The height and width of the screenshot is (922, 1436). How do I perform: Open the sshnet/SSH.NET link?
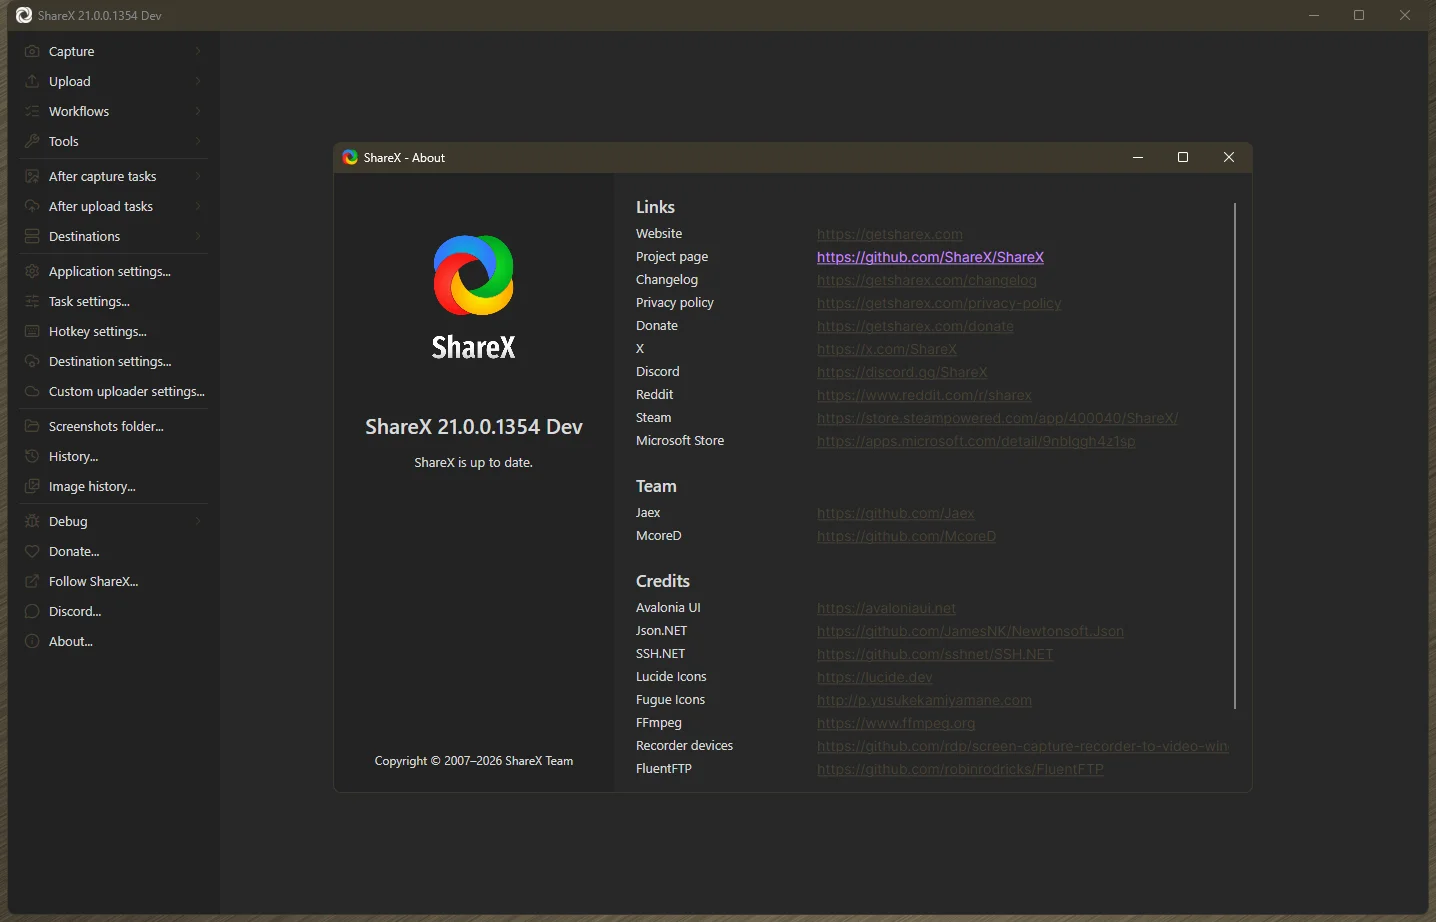(x=935, y=654)
